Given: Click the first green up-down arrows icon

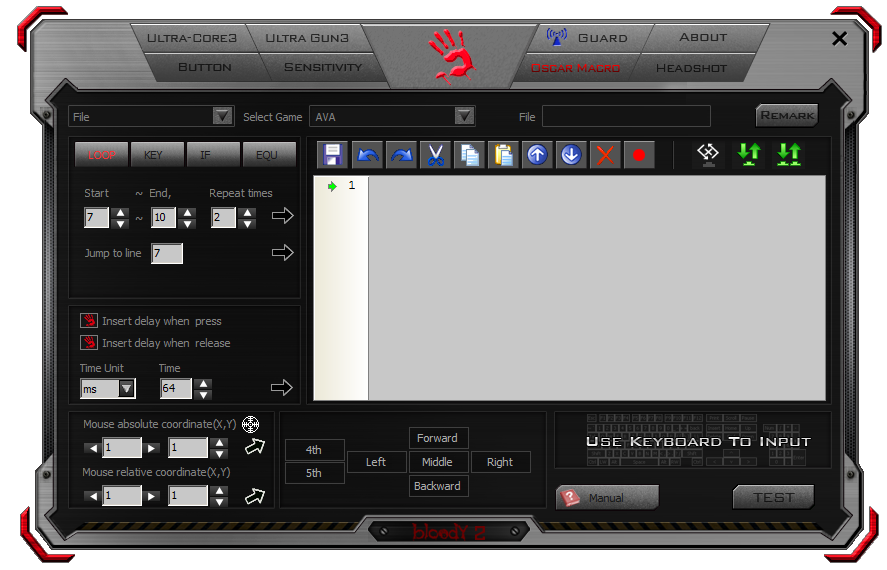Looking at the screenshot, I should pos(749,154).
